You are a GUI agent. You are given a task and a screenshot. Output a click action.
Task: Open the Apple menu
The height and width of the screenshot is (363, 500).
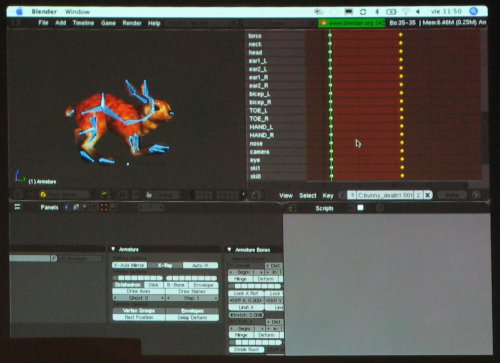pos(19,12)
